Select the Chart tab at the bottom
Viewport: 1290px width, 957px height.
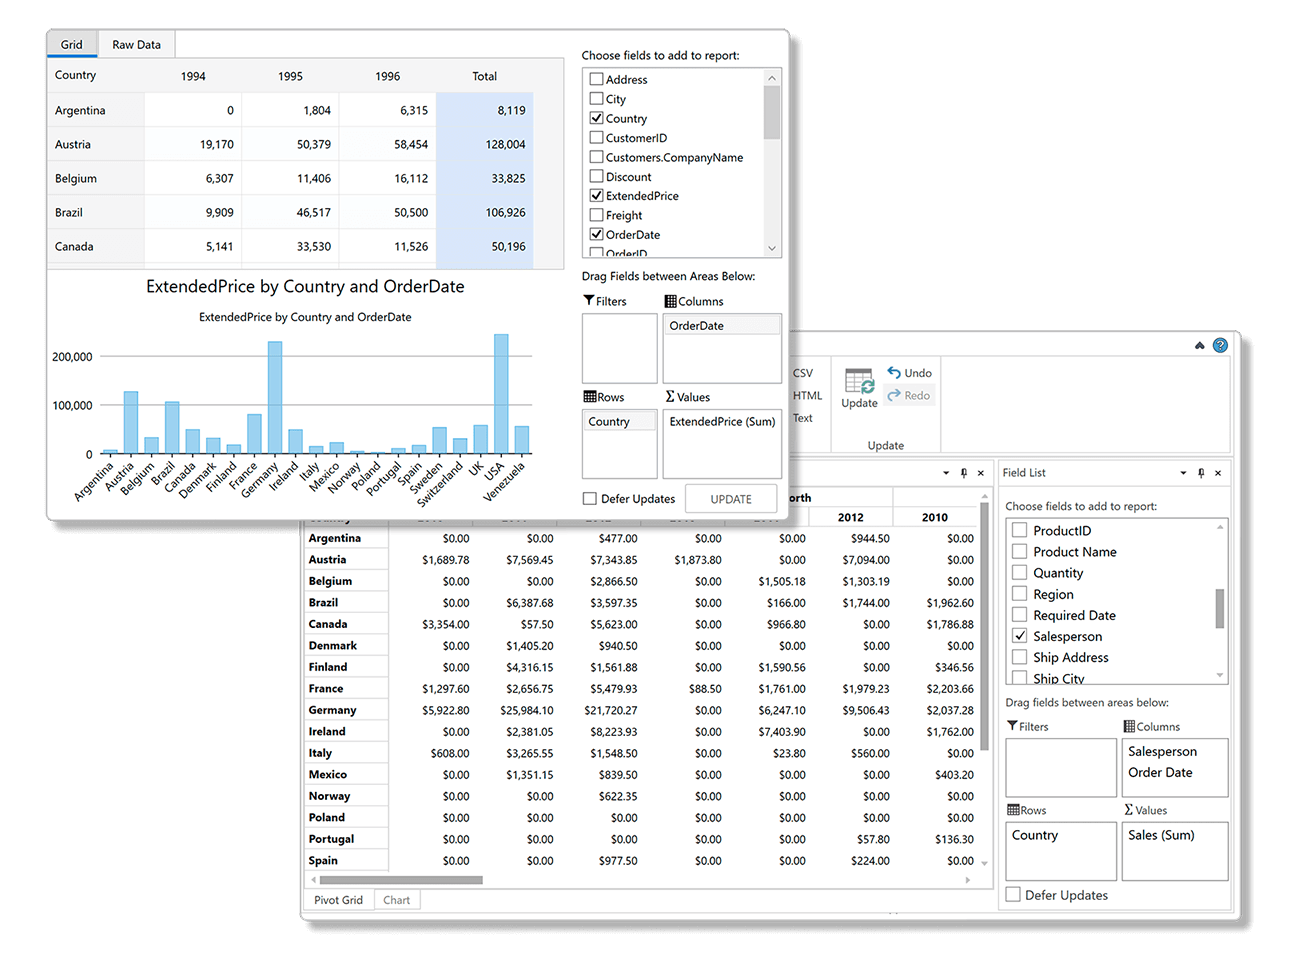coord(397,899)
